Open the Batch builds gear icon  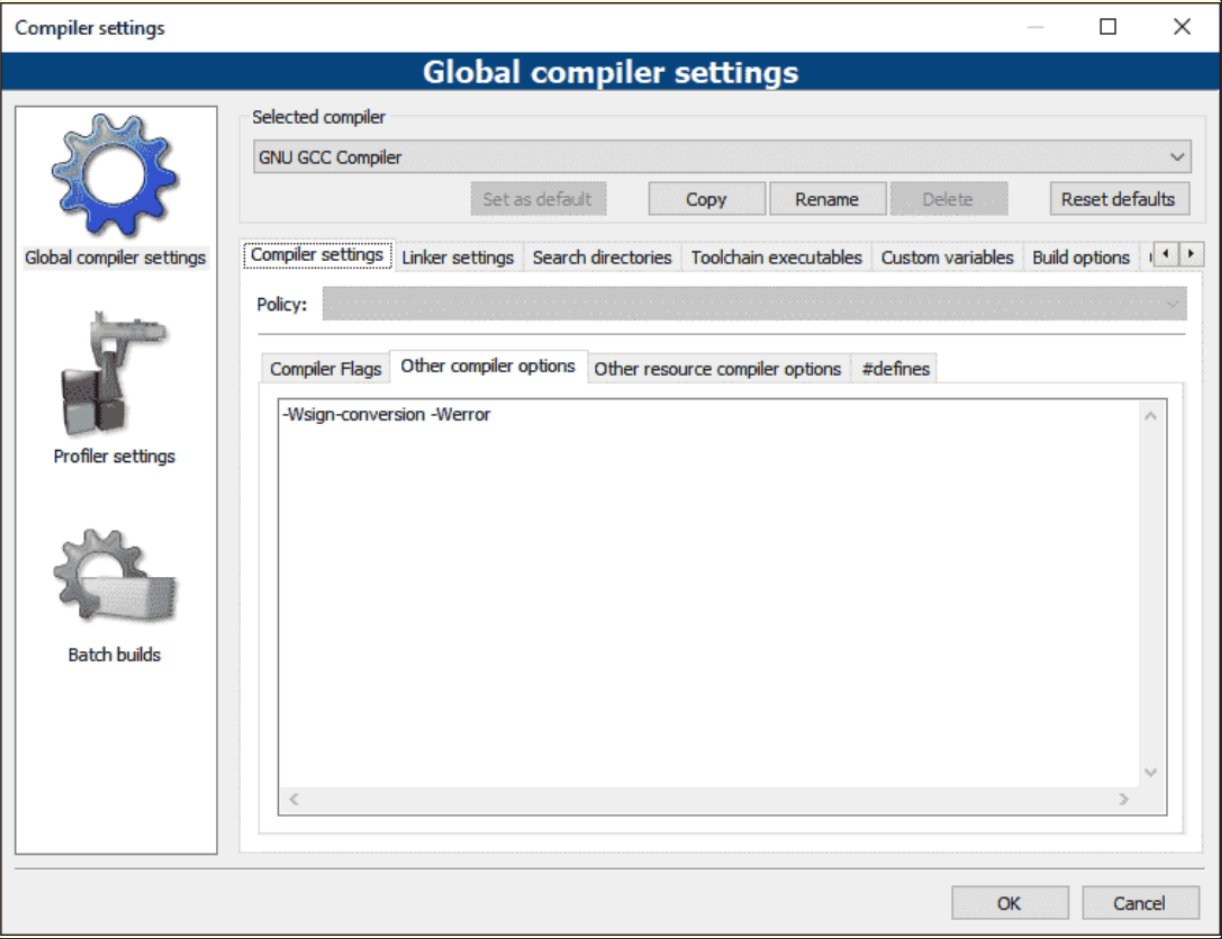[115, 578]
